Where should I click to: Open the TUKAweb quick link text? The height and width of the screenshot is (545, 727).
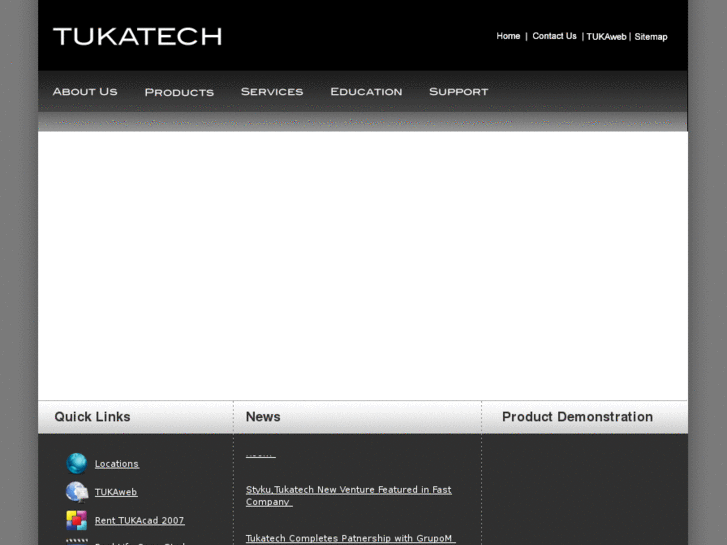point(116,492)
